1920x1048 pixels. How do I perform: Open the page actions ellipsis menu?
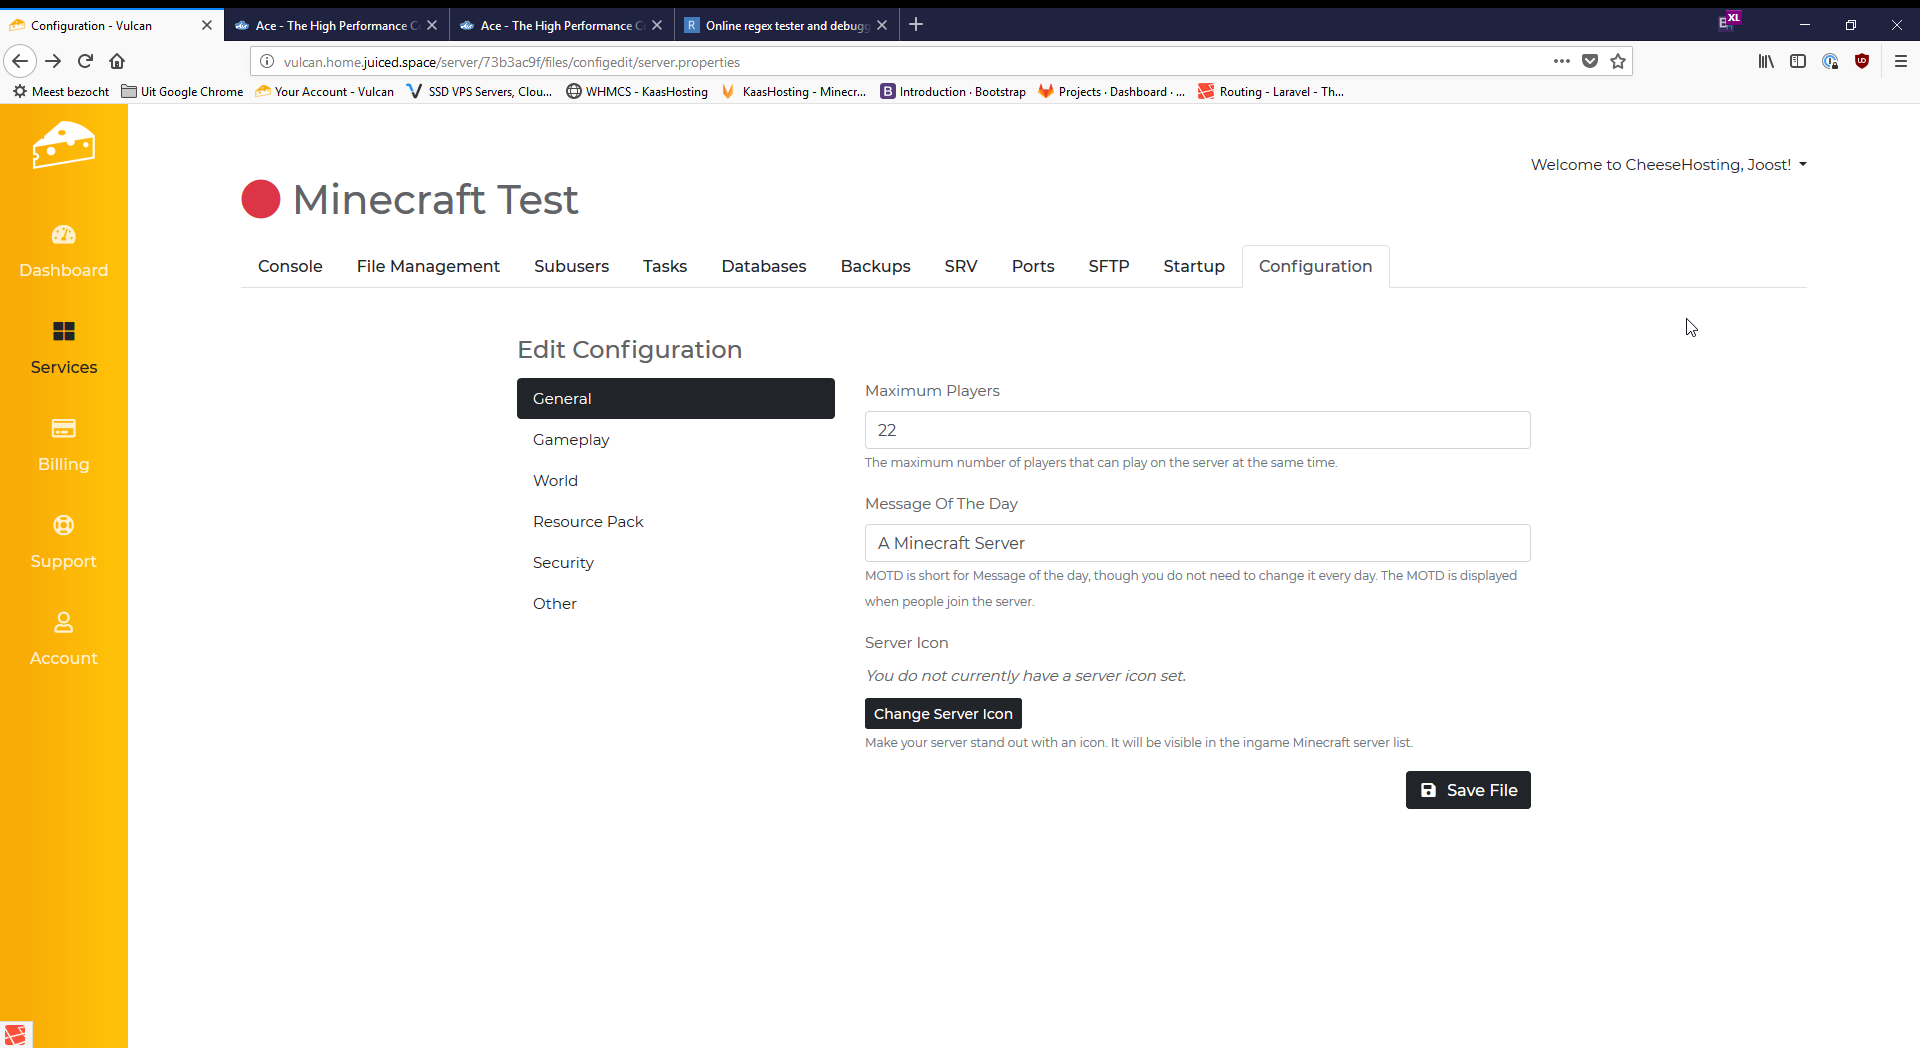pyautogui.click(x=1561, y=62)
